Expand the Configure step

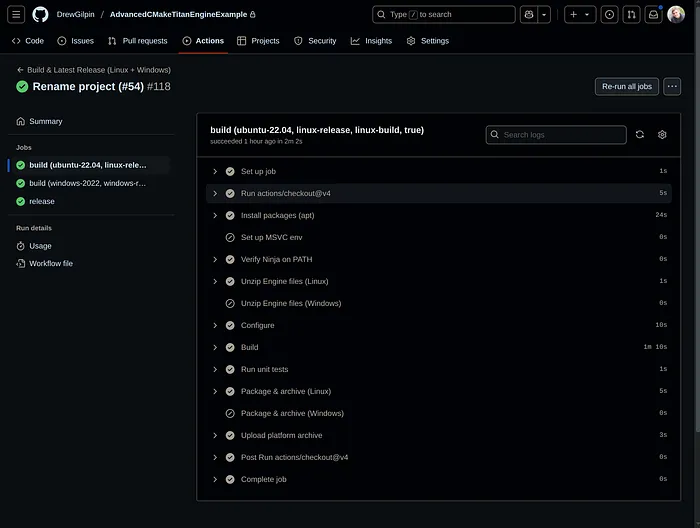coord(439,325)
